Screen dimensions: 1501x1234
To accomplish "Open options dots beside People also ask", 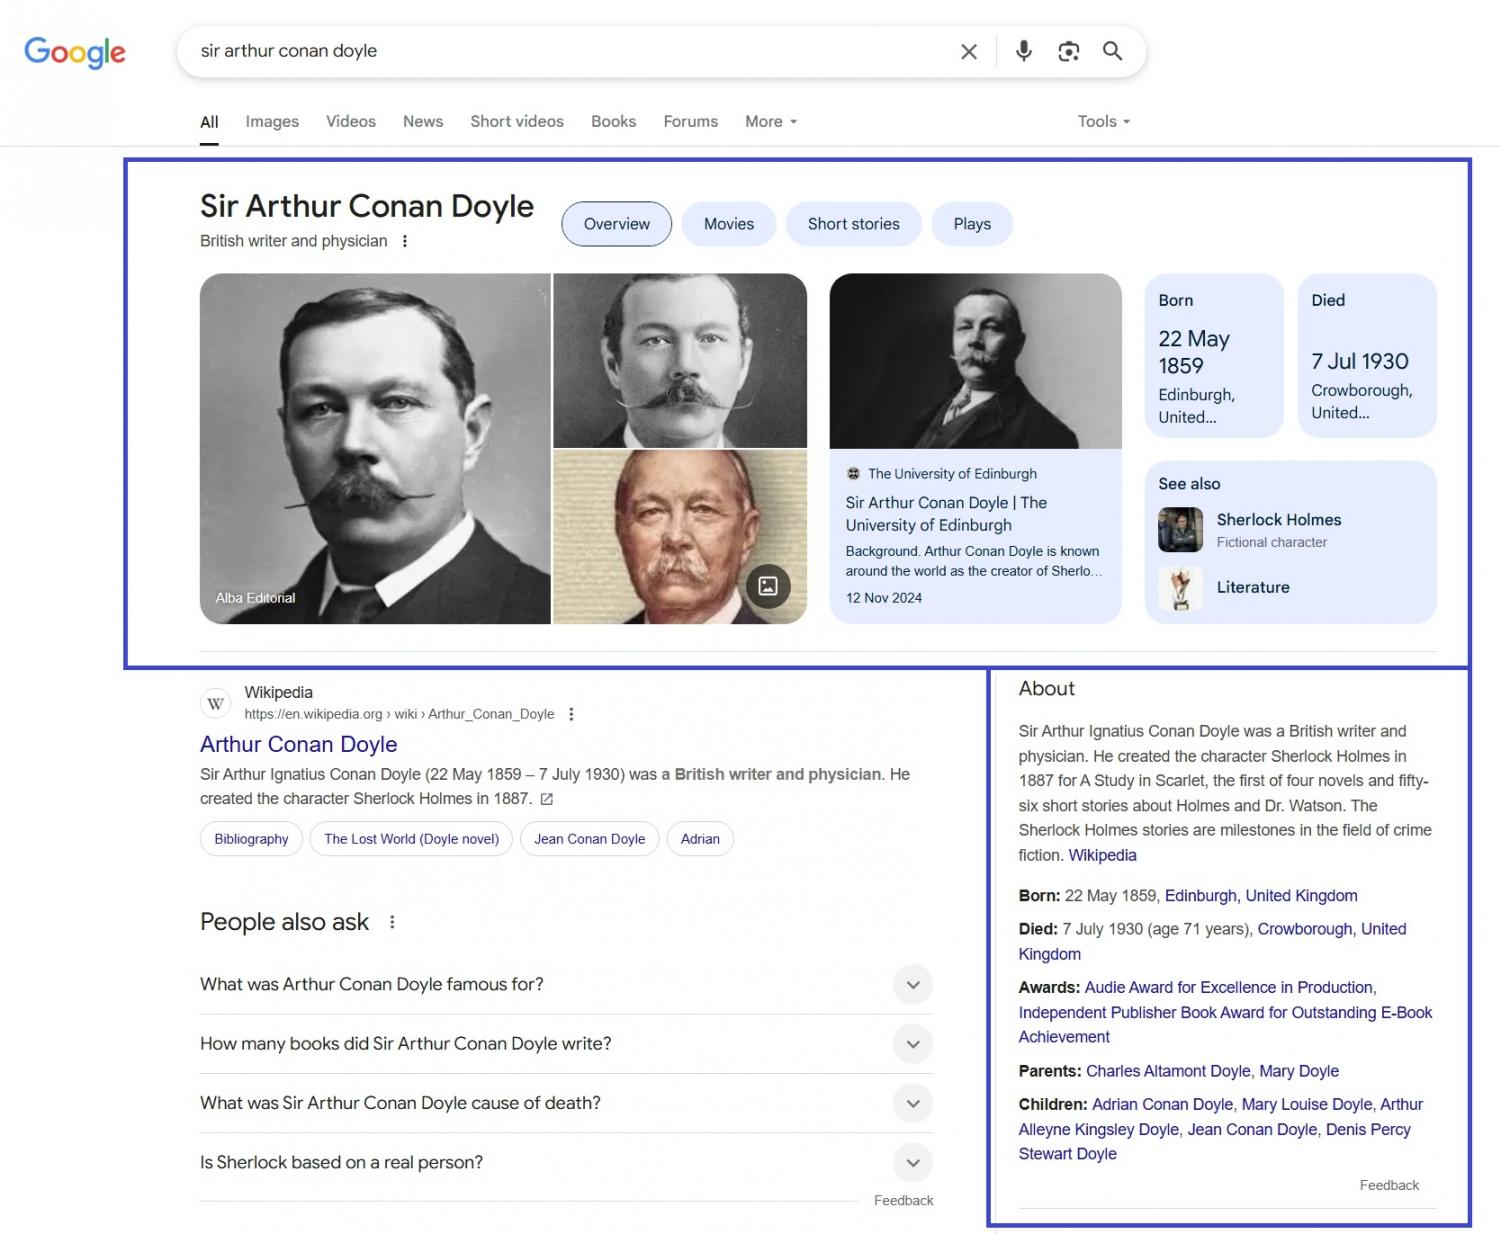I will pyautogui.click(x=392, y=922).
